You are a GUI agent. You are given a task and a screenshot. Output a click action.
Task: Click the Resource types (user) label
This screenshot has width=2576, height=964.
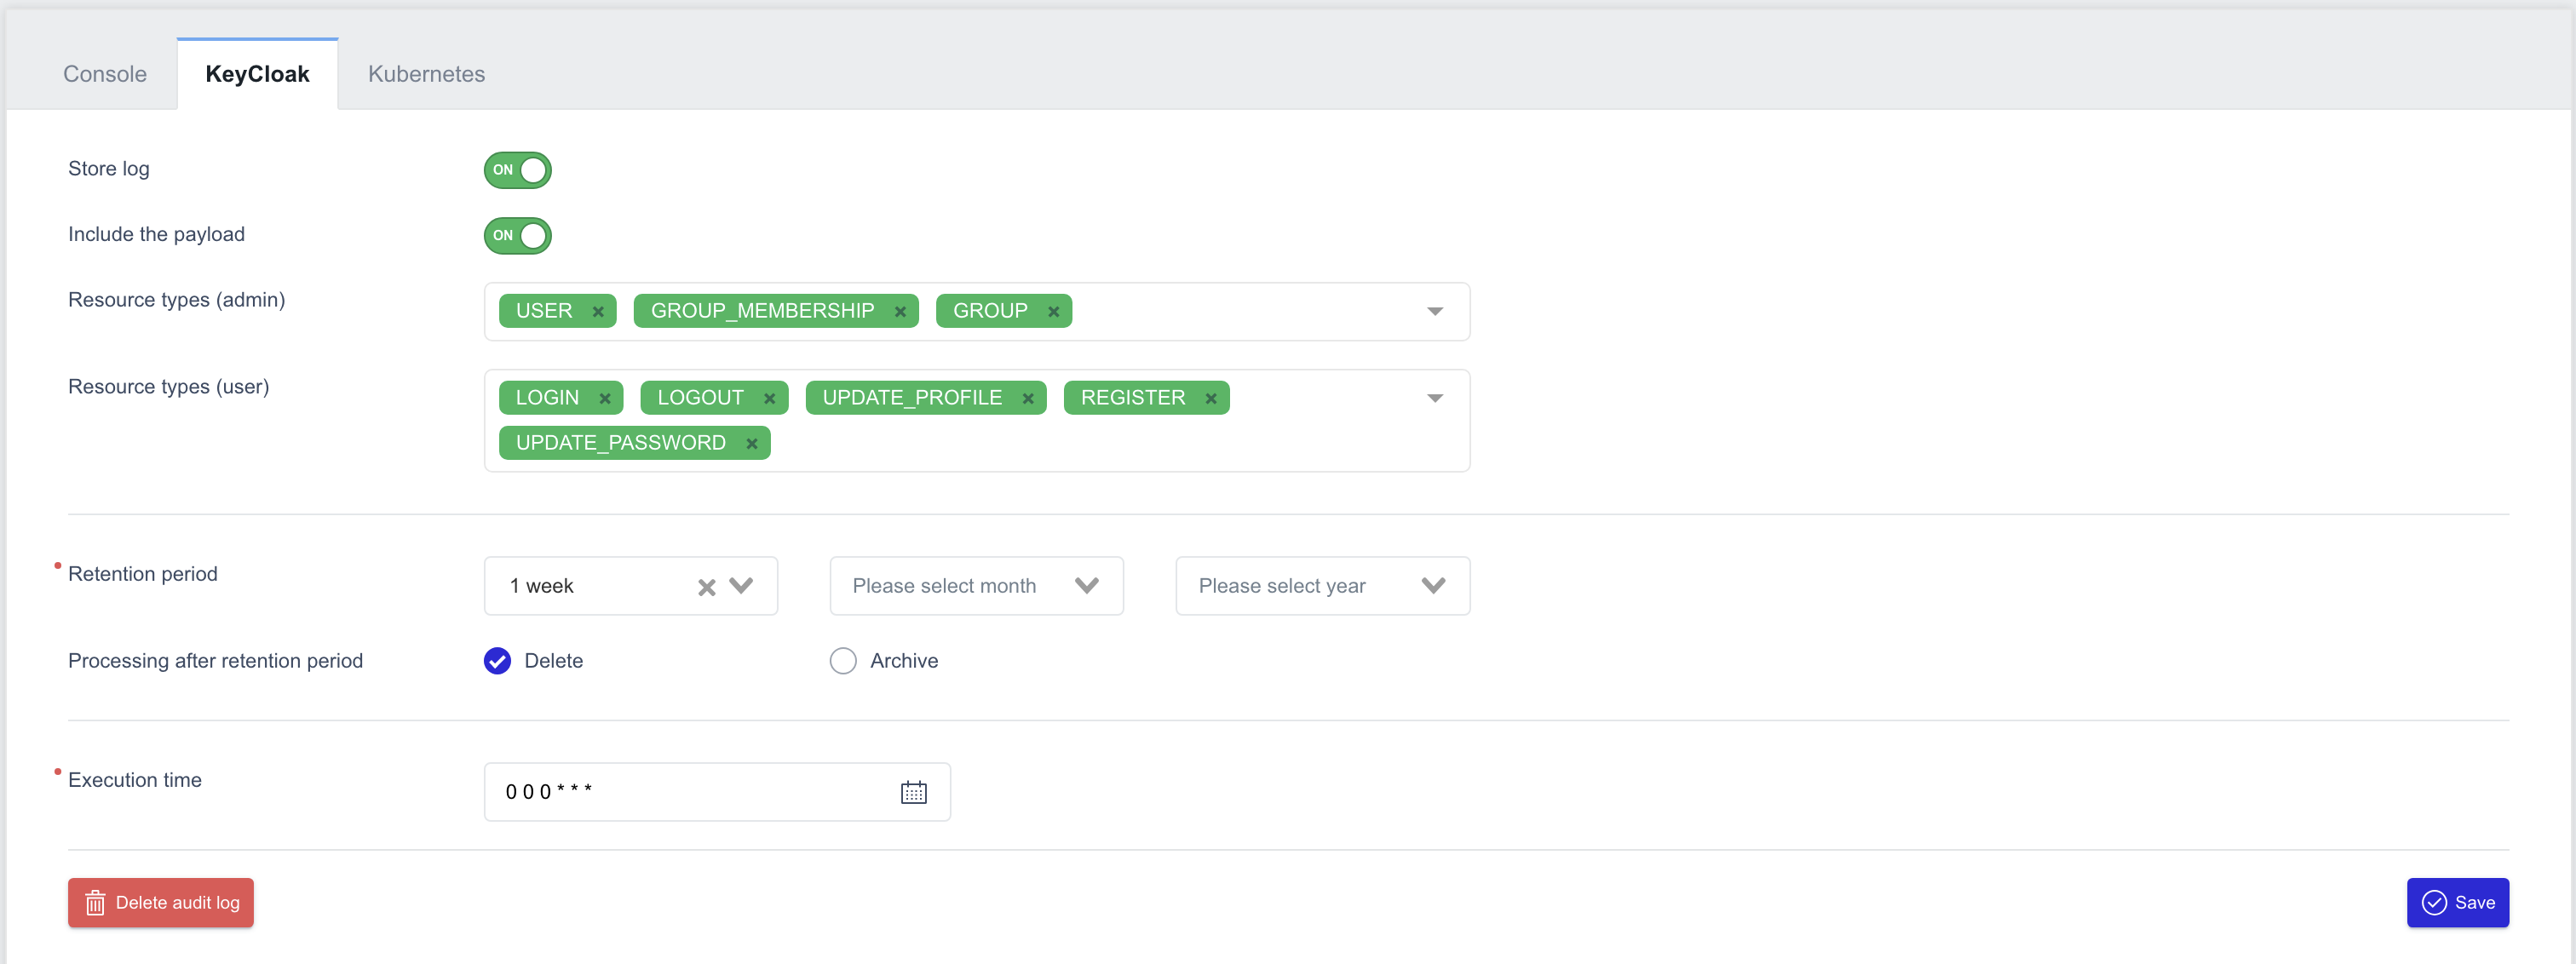tap(169, 387)
